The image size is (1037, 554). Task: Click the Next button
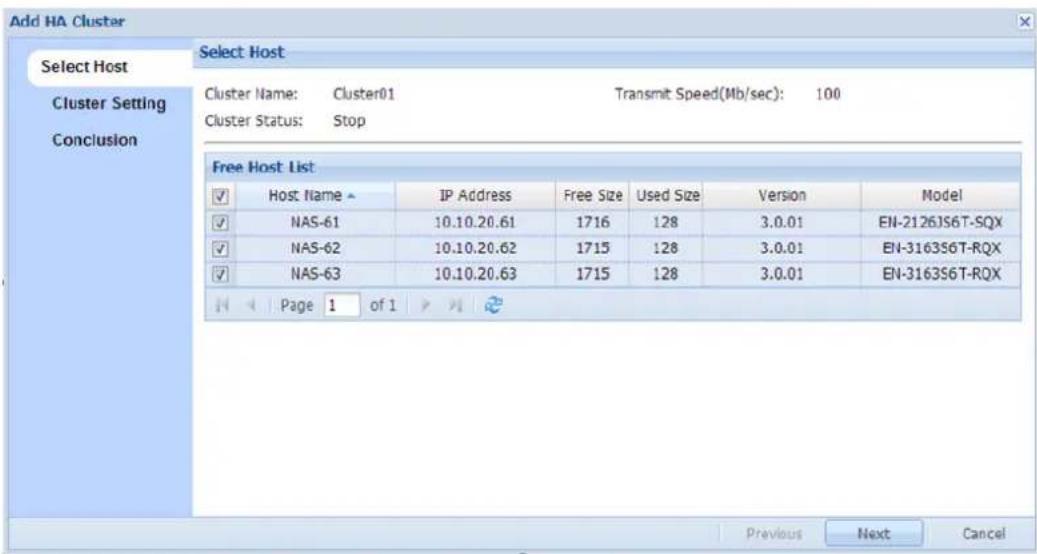(873, 534)
